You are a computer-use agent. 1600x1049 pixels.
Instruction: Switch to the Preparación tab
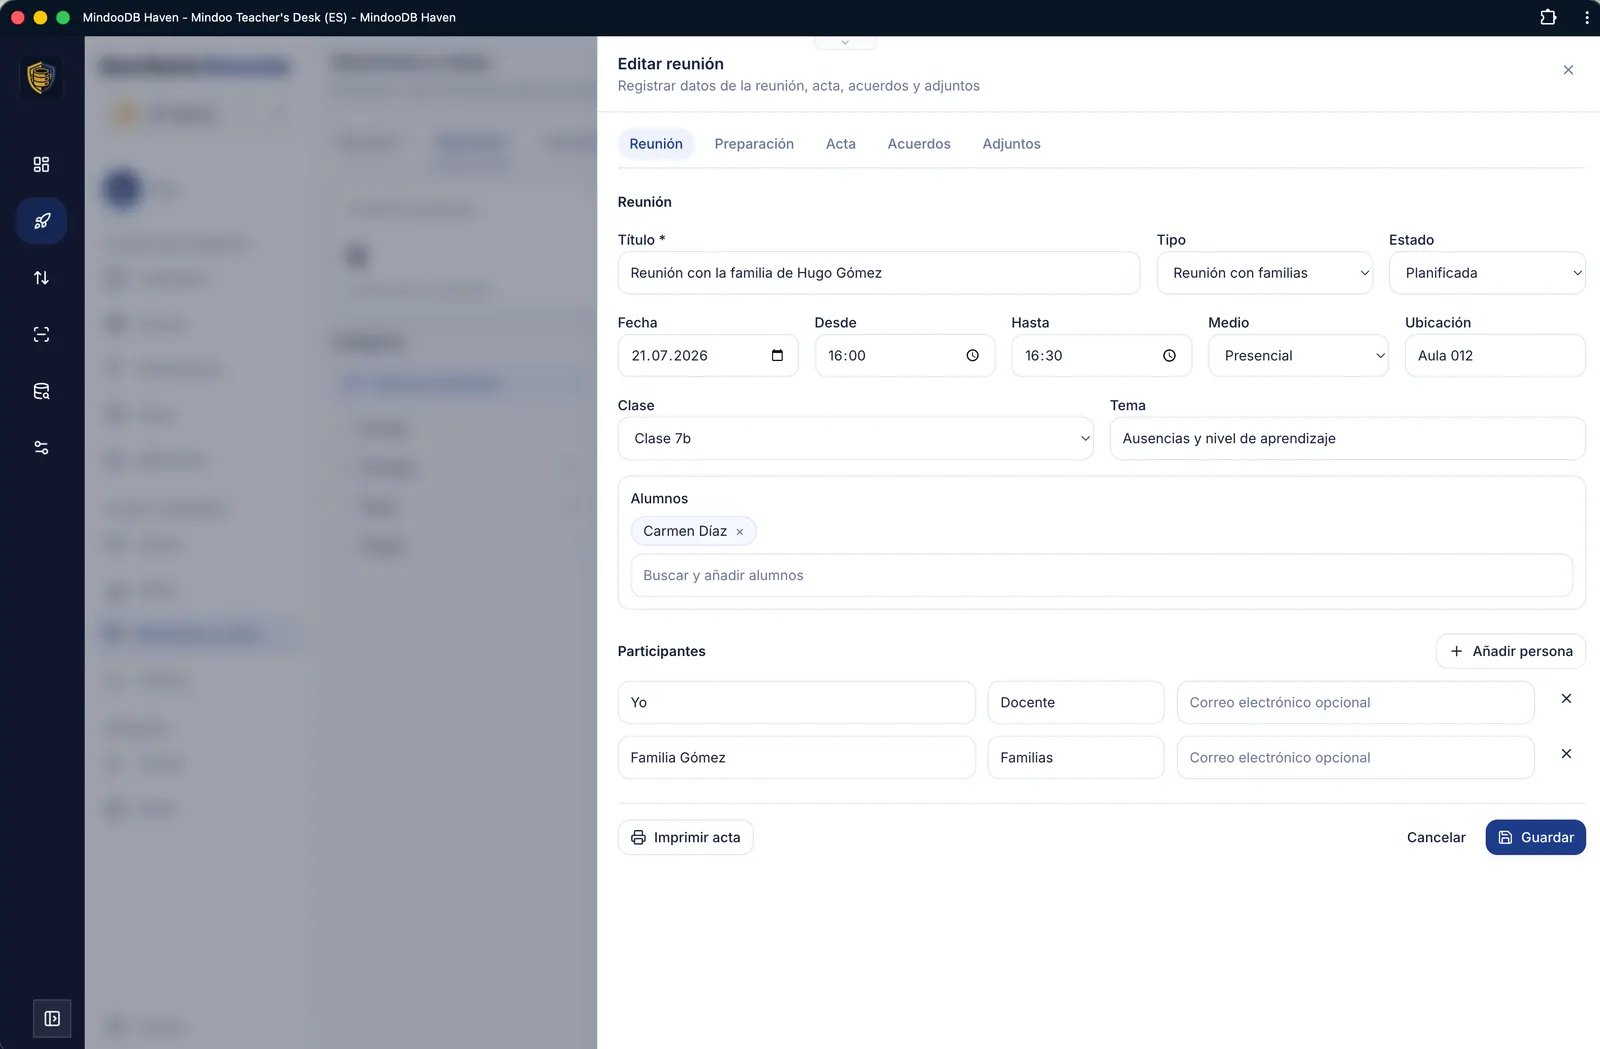click(x=754, y=144)
